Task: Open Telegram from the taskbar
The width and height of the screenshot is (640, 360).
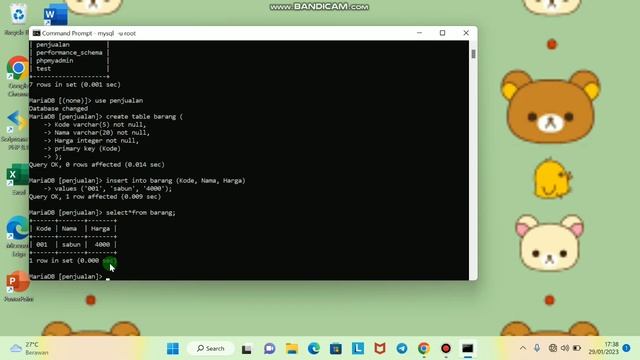Action: coord(402,349)
